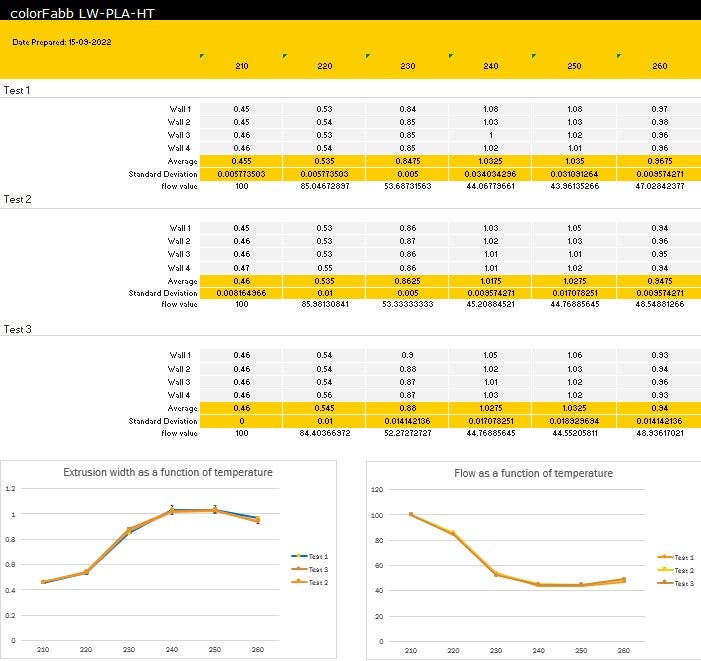
Task: Click the Test 2 Average row label
Action: pyautogui.click(x=182, y=281)
